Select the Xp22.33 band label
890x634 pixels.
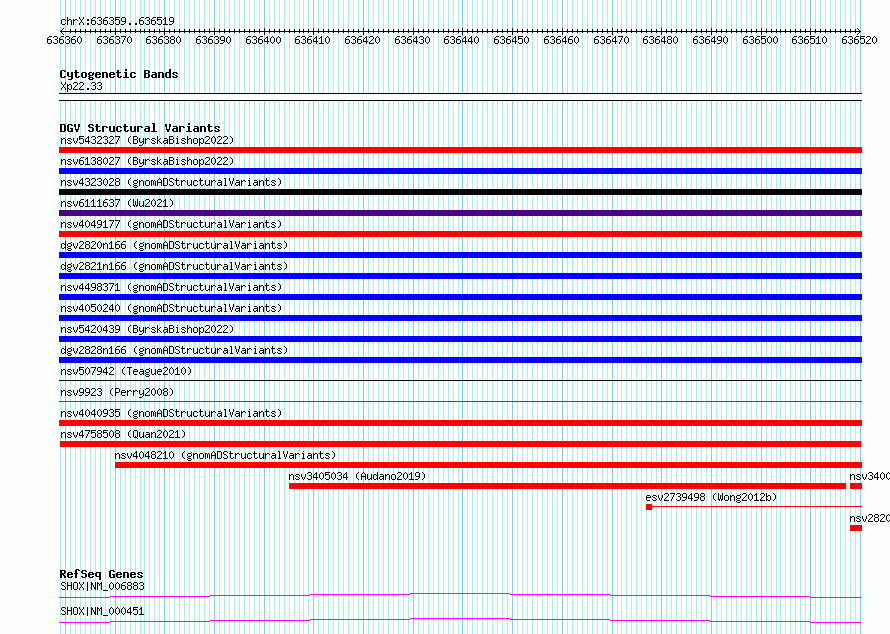click(x=81, y=86)
